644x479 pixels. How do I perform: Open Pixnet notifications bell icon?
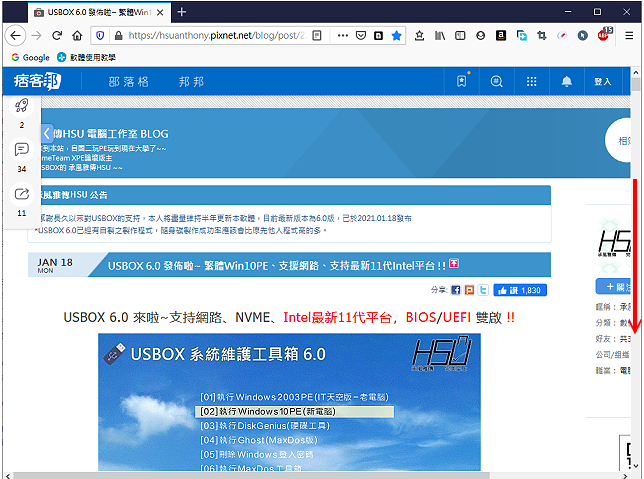pyautogui.click(x=567, y=81)
